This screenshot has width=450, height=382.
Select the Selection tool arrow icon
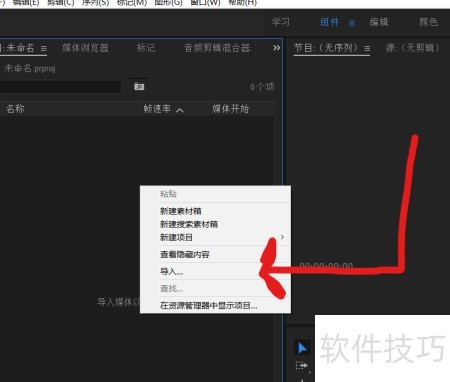pos(302,348)
